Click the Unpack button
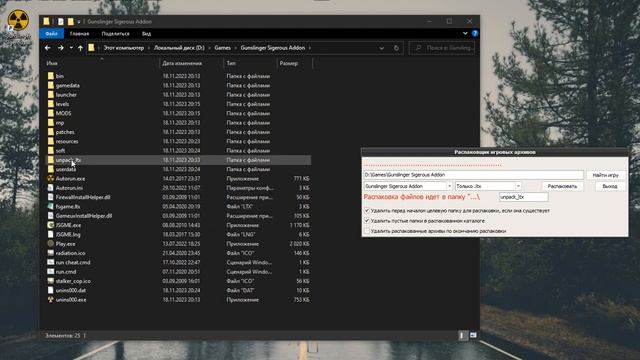Screen dimensions: 640x360 tap(562, 186)
